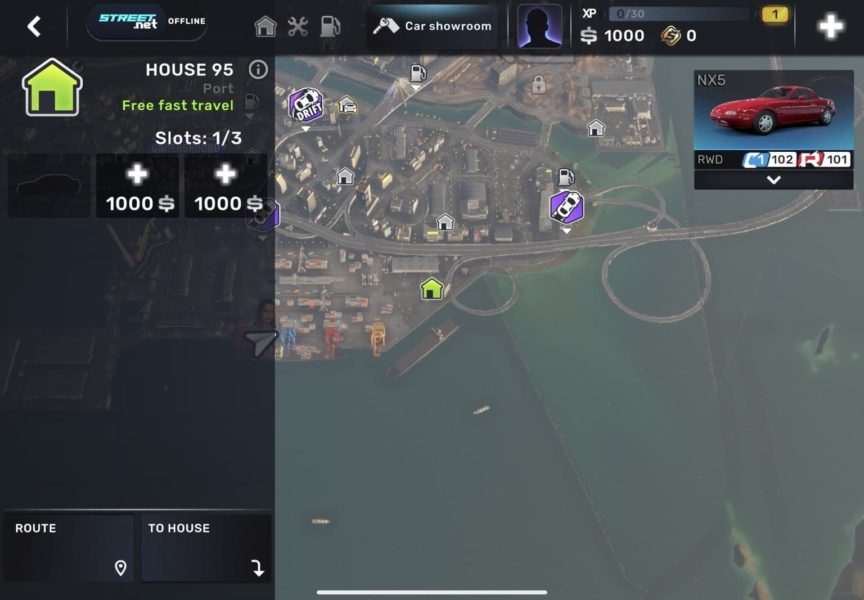
Task: Click the ROUTE button
Action: pyautogui.click(x=69, y=548)
